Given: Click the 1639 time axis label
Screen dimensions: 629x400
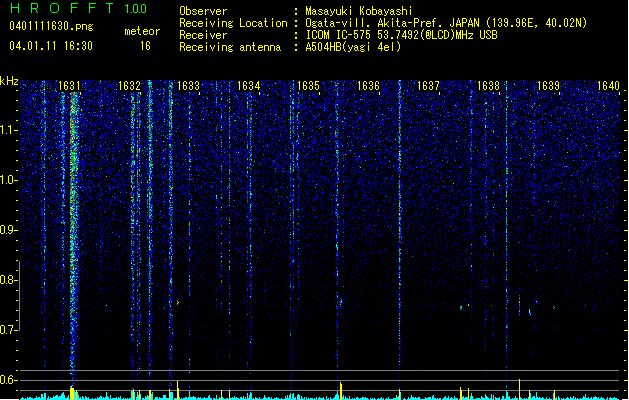Looking at the screenshot, I should (548, 86).
